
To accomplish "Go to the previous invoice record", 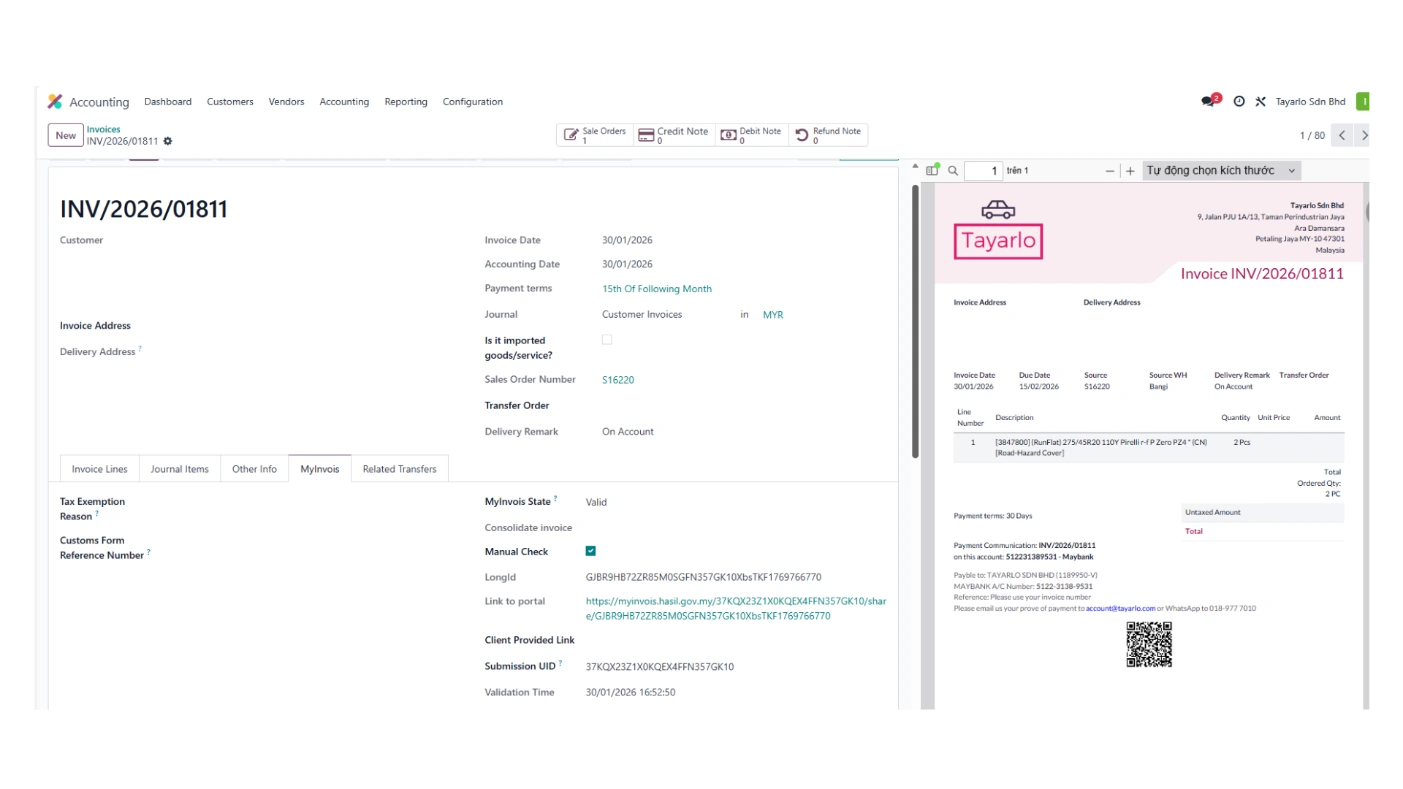I will pos(1342,135).
